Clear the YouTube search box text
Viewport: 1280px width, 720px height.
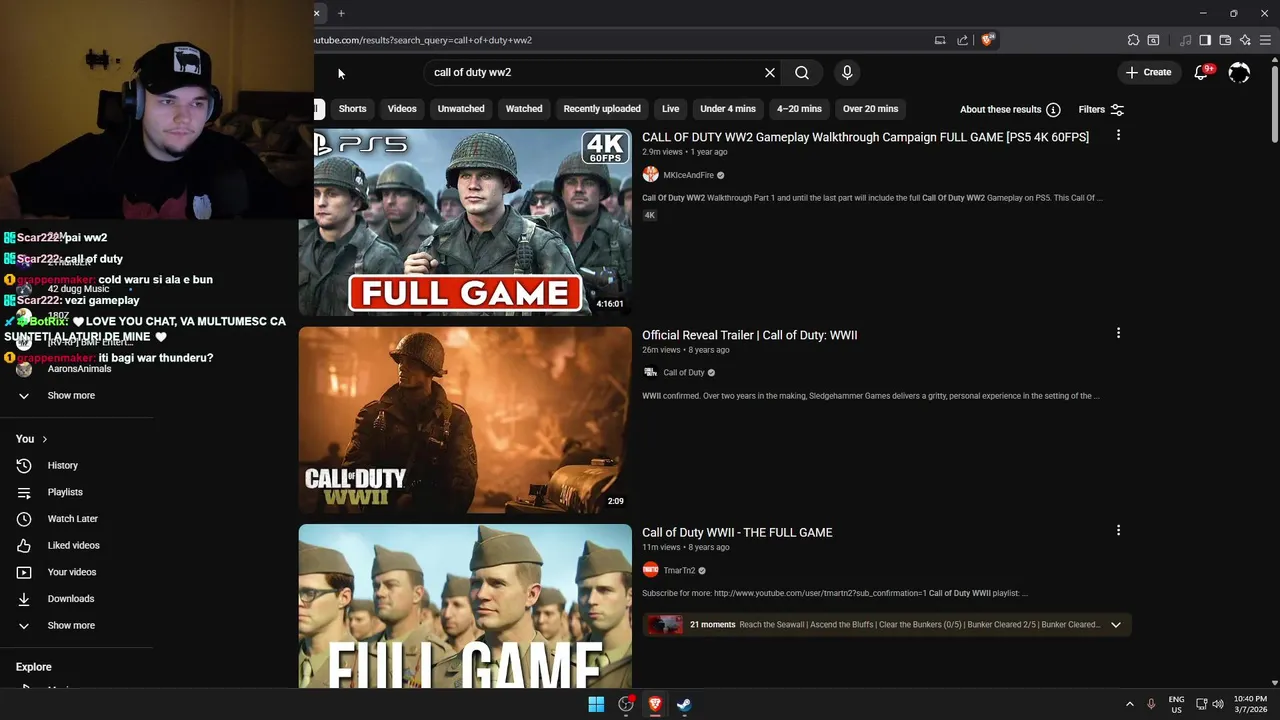pos(770,72)
